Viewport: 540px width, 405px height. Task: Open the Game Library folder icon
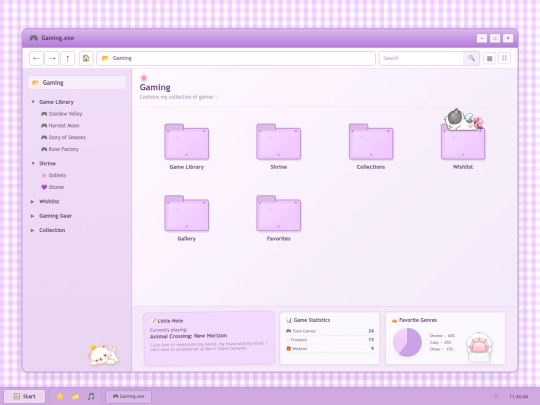coord(187,142)
